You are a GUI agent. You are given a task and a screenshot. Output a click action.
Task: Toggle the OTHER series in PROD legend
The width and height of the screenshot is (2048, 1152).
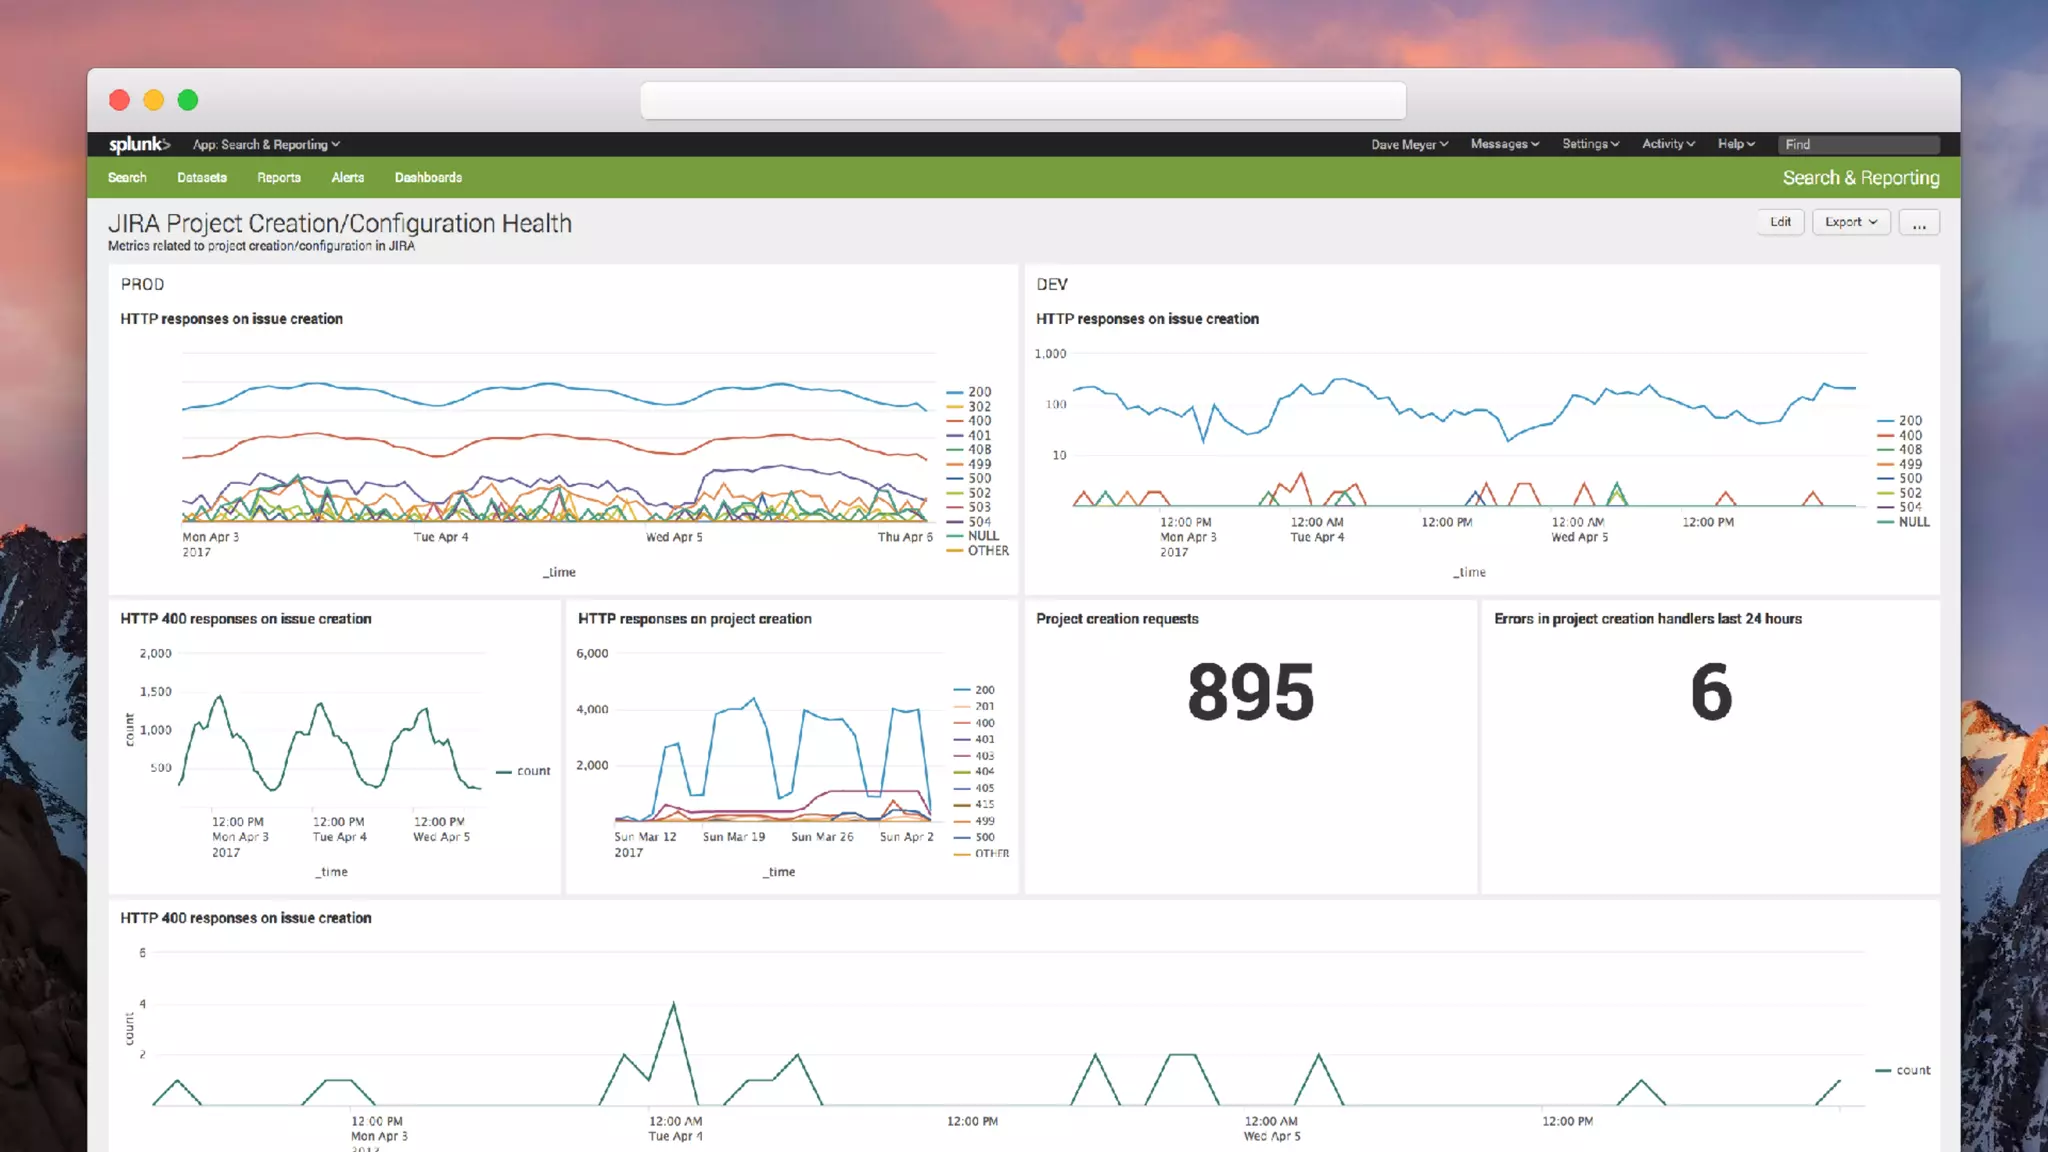(987, 551)
